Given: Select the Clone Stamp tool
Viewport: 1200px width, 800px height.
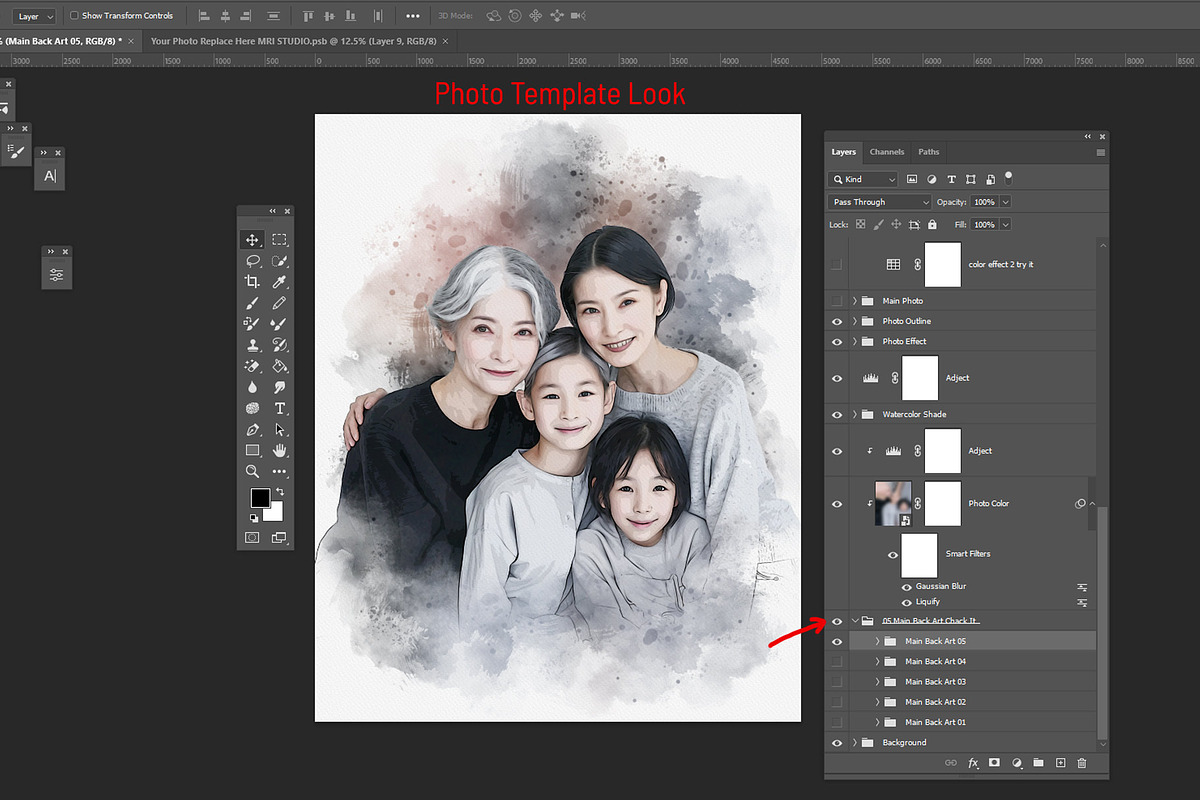Looking at the screenshot, I should [252, 345].
